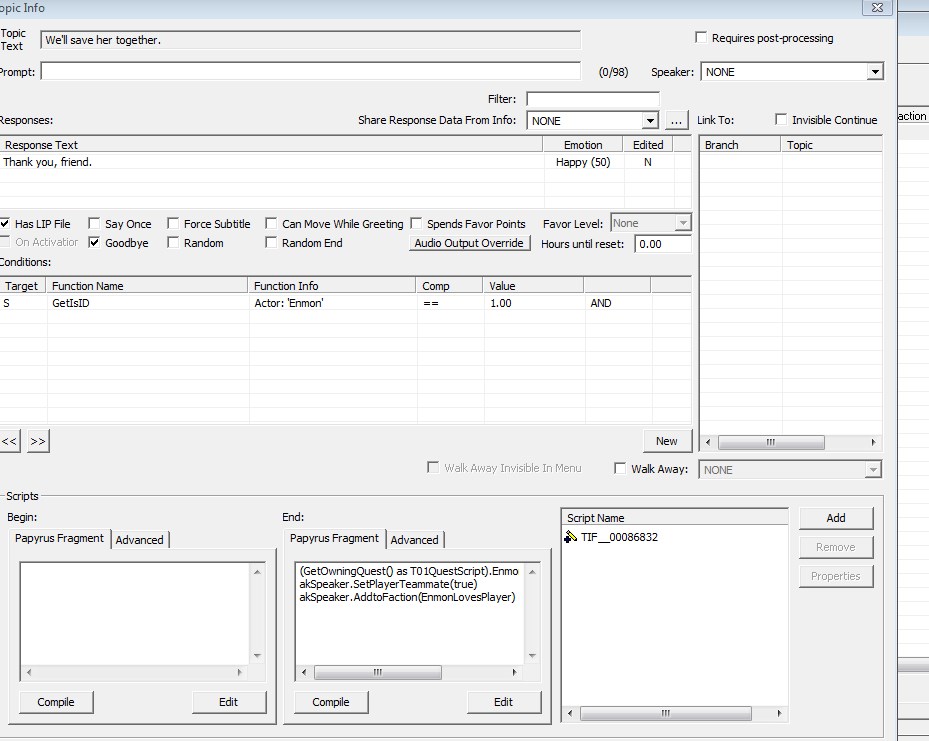Edit the End script fragment
This screenshot has height=741, width=929.
click(x=504, y=702)
